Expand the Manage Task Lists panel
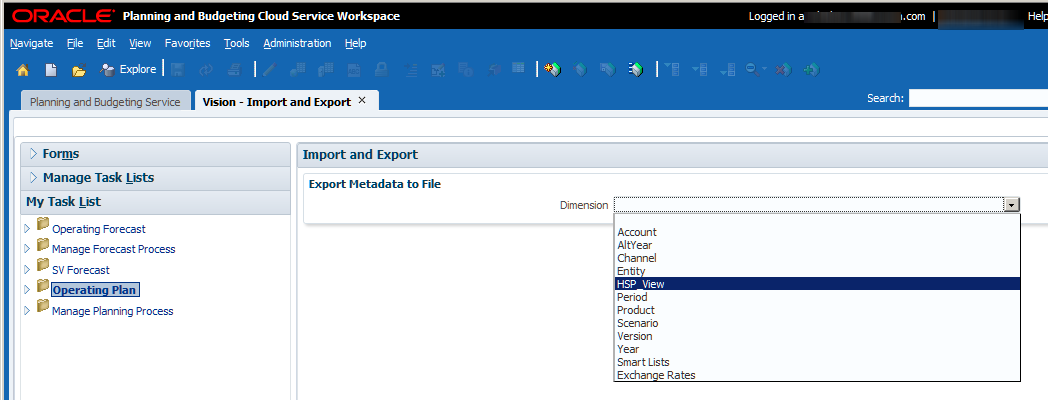Screen dimensions: 1048x400 point(33,178)
